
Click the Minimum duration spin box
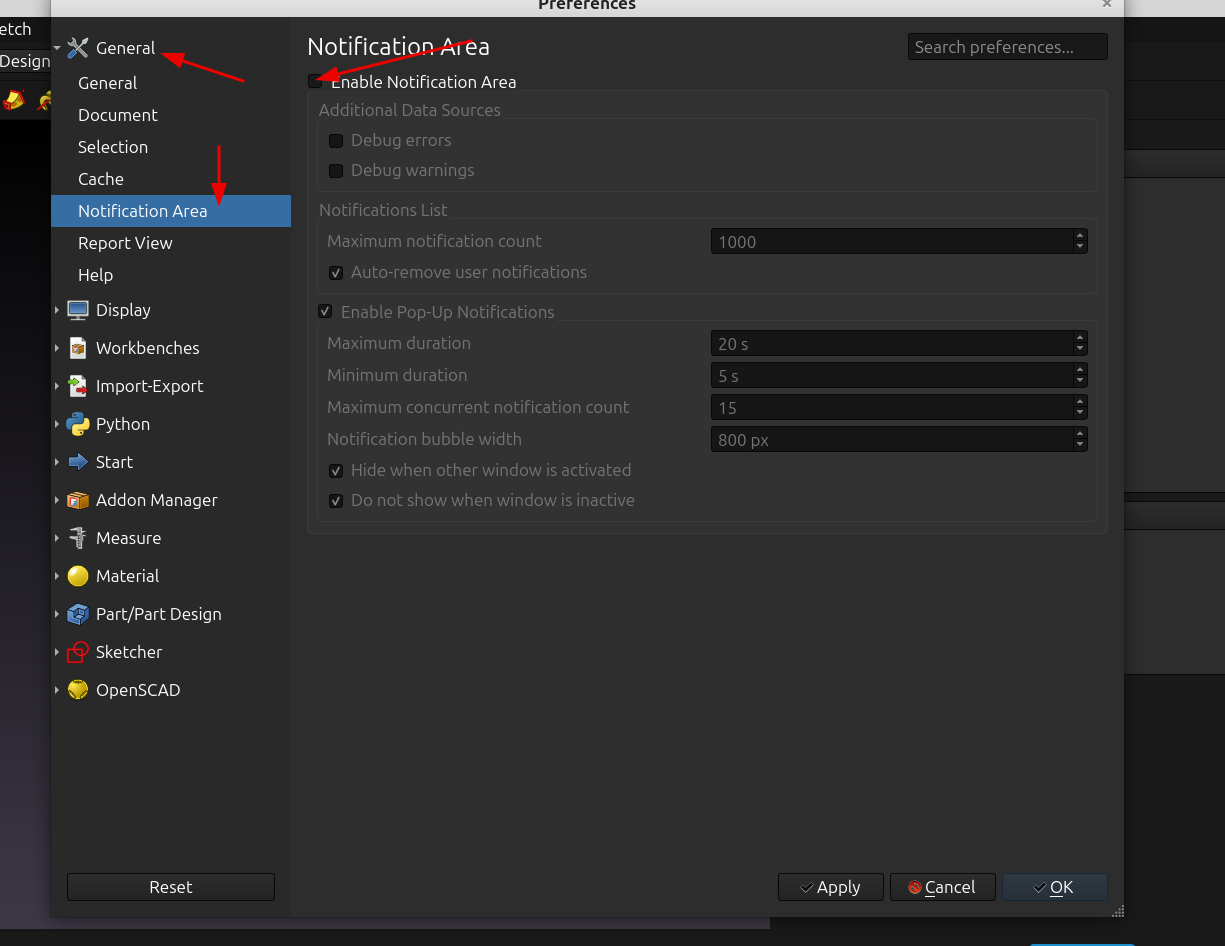[899, 375]
